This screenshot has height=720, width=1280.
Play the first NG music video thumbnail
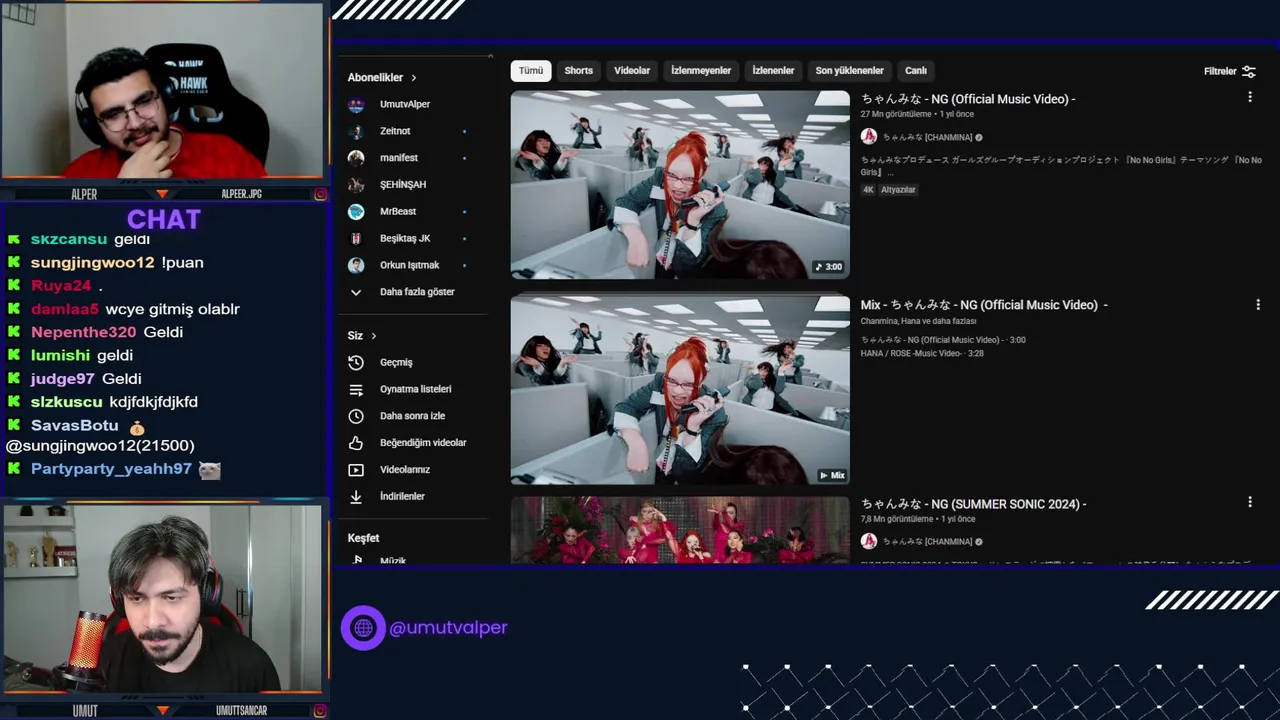tap(680, 185)
